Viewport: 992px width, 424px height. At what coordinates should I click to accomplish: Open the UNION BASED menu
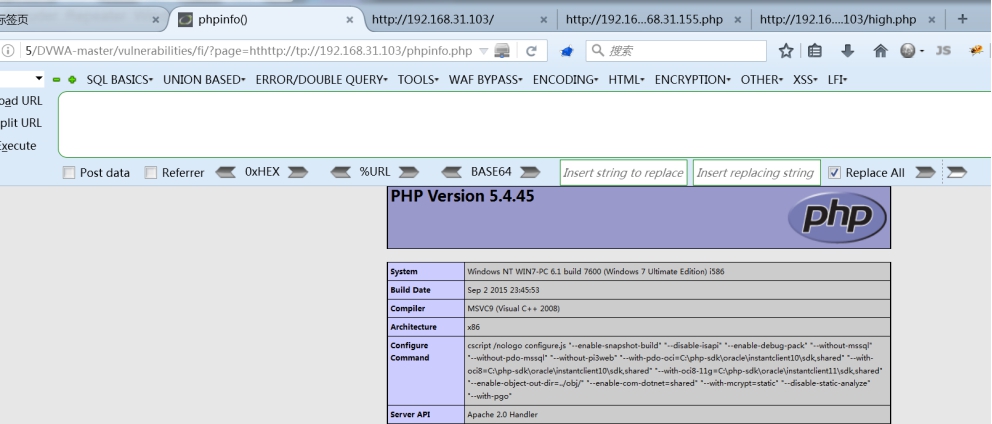[204, 80]
